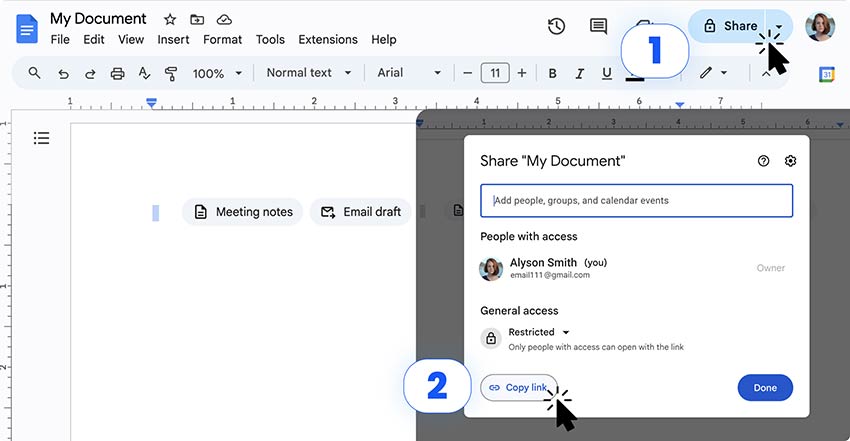Open share dialog settings gear
This screenshot has width=850, height=441.
(790, 161)
